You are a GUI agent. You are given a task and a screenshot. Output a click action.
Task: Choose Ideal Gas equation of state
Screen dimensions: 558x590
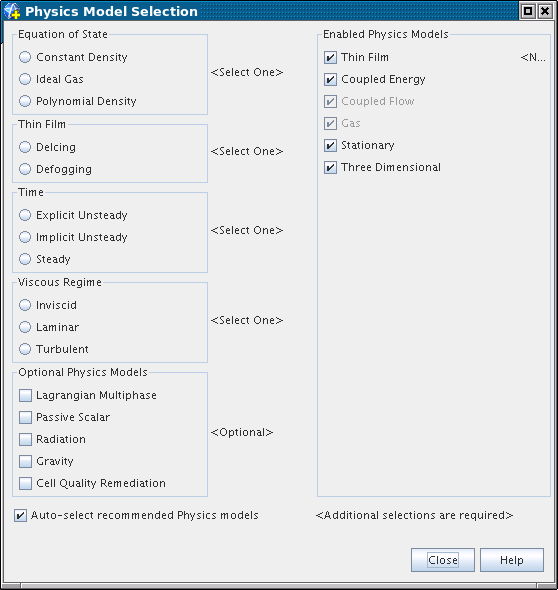click(x=25, y=79)
